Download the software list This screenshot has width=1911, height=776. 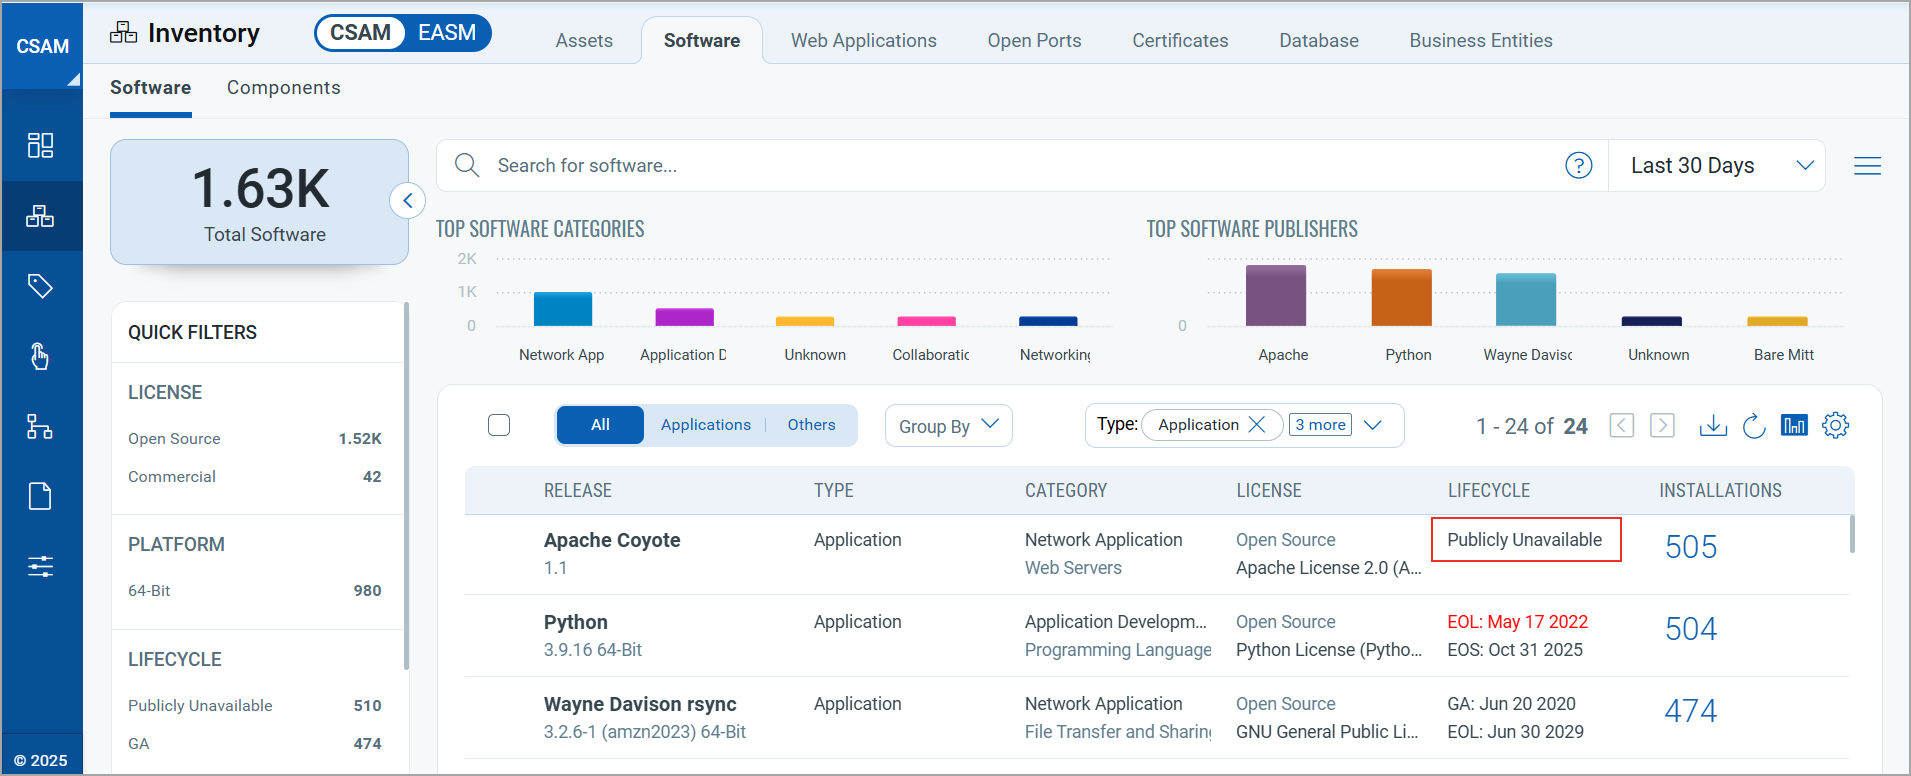point(1713,425)
